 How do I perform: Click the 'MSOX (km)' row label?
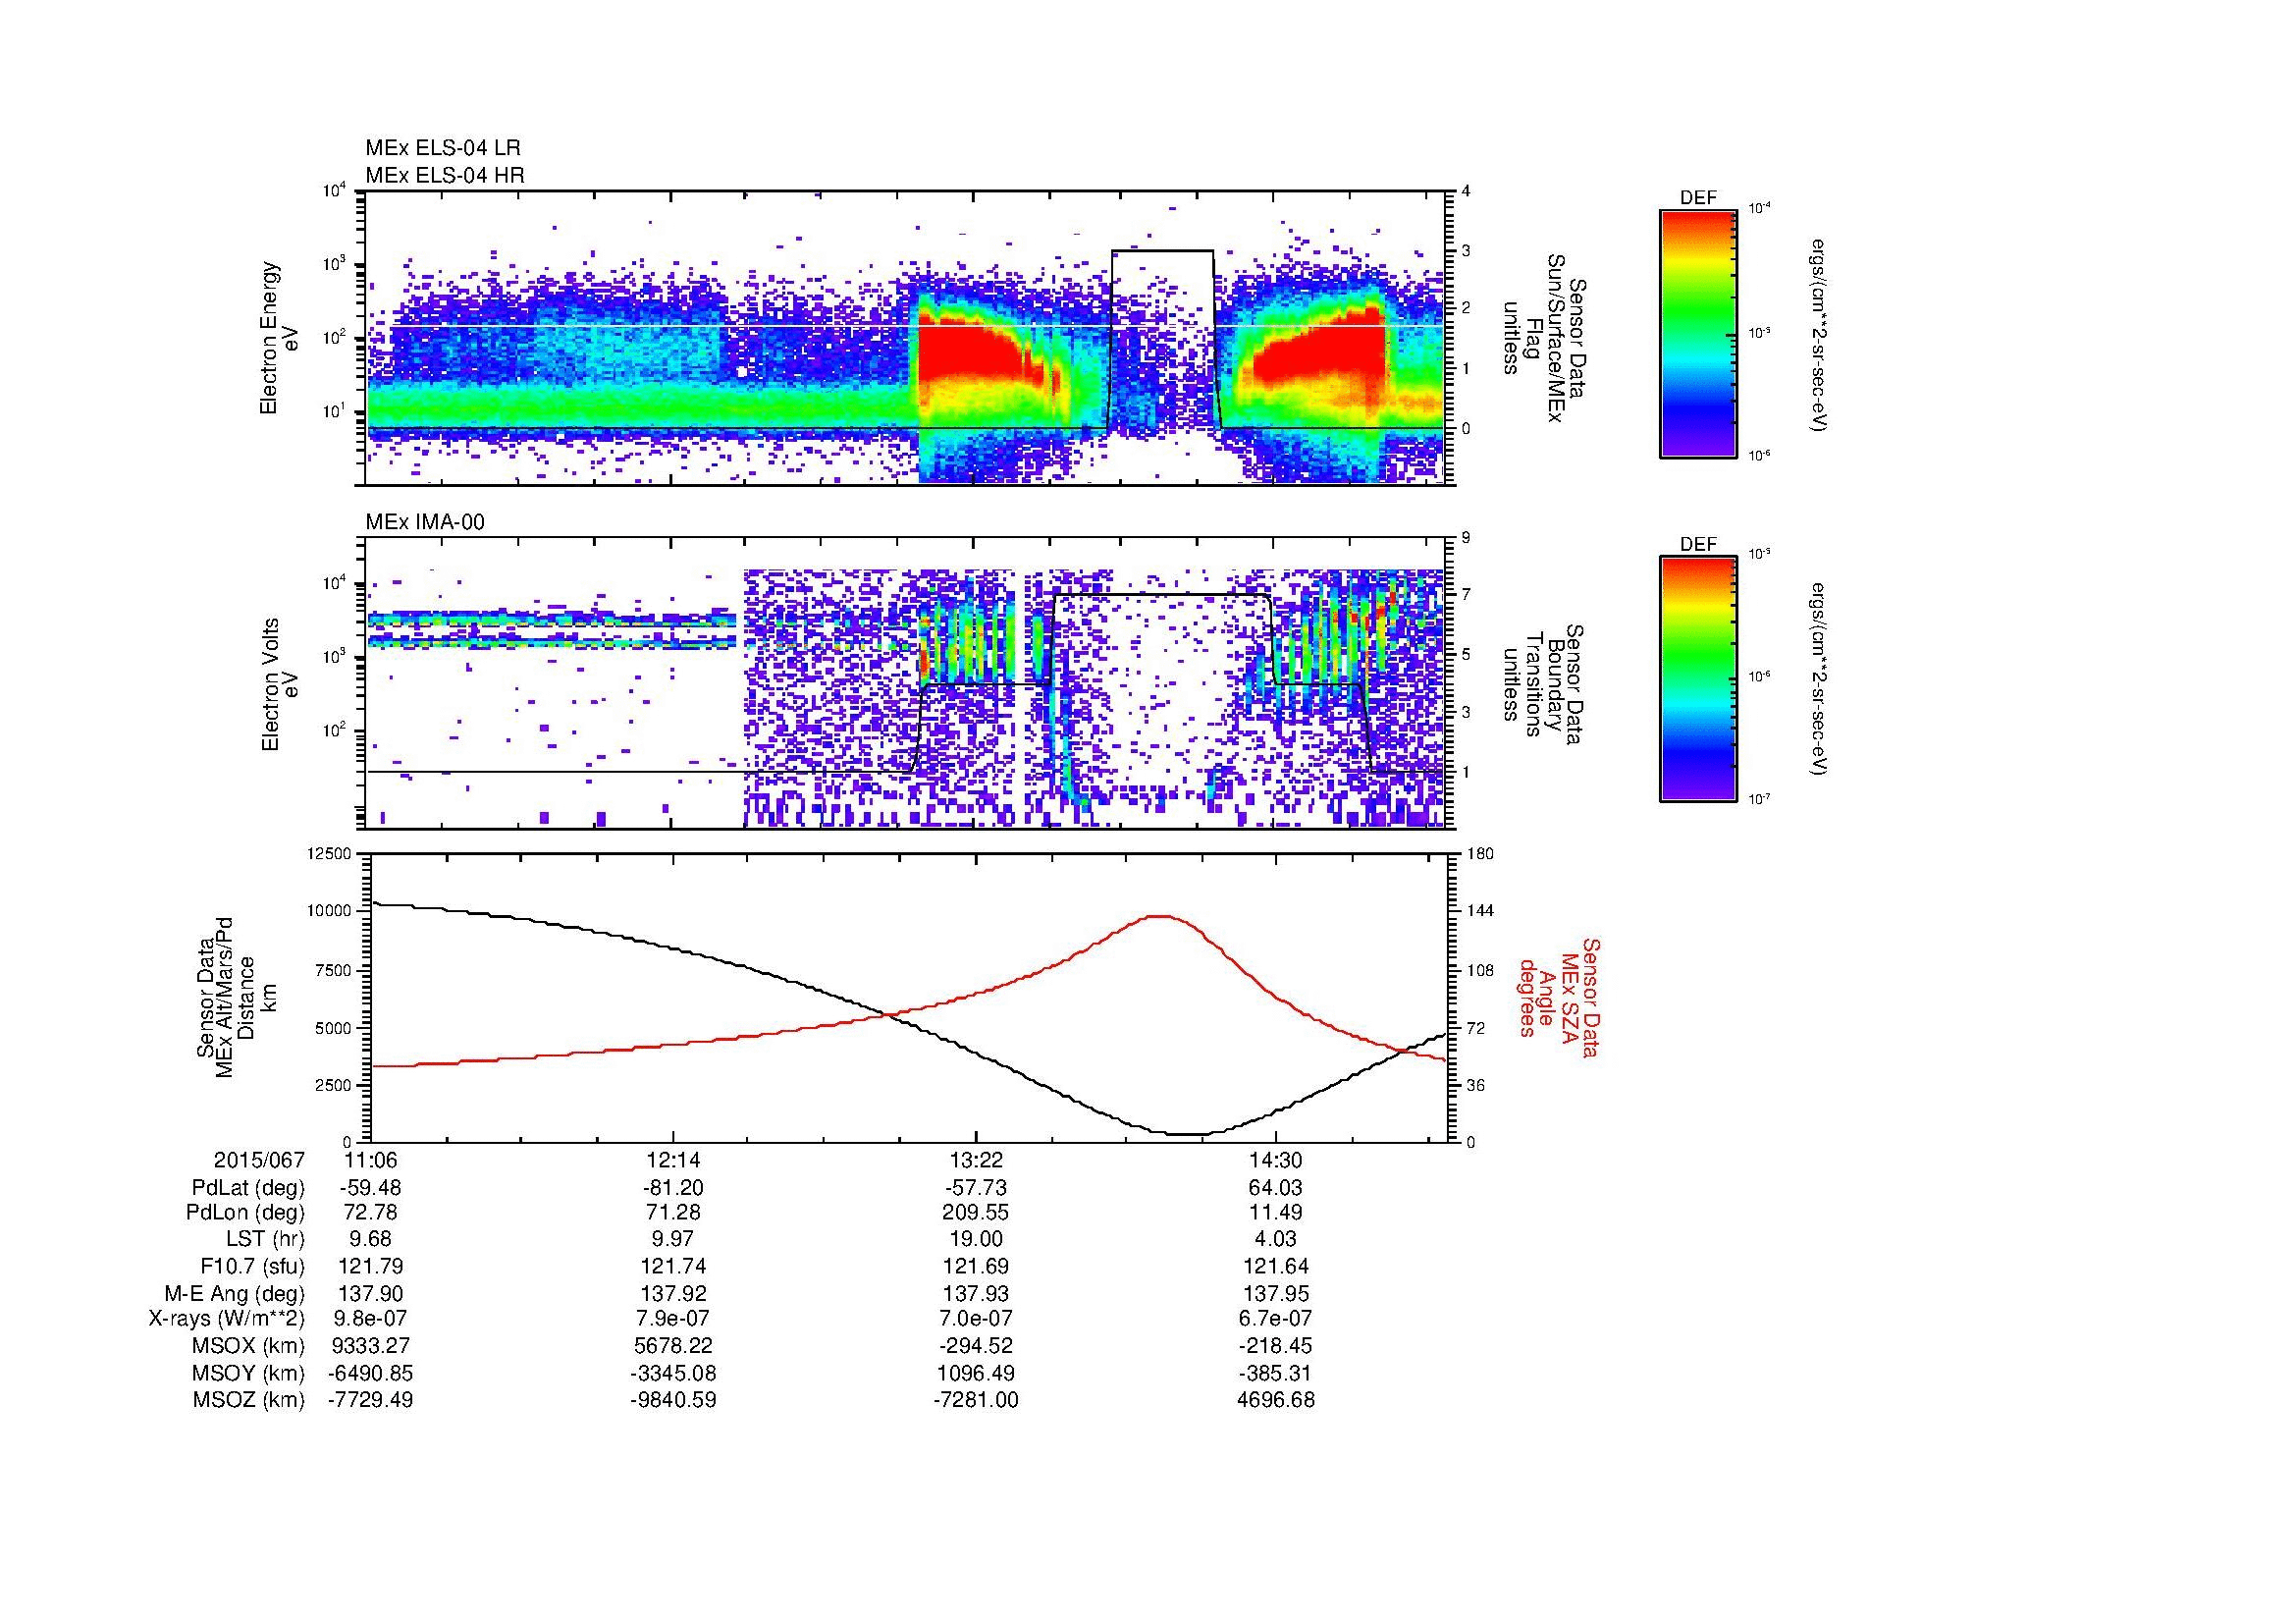[x=249, y=1346]
